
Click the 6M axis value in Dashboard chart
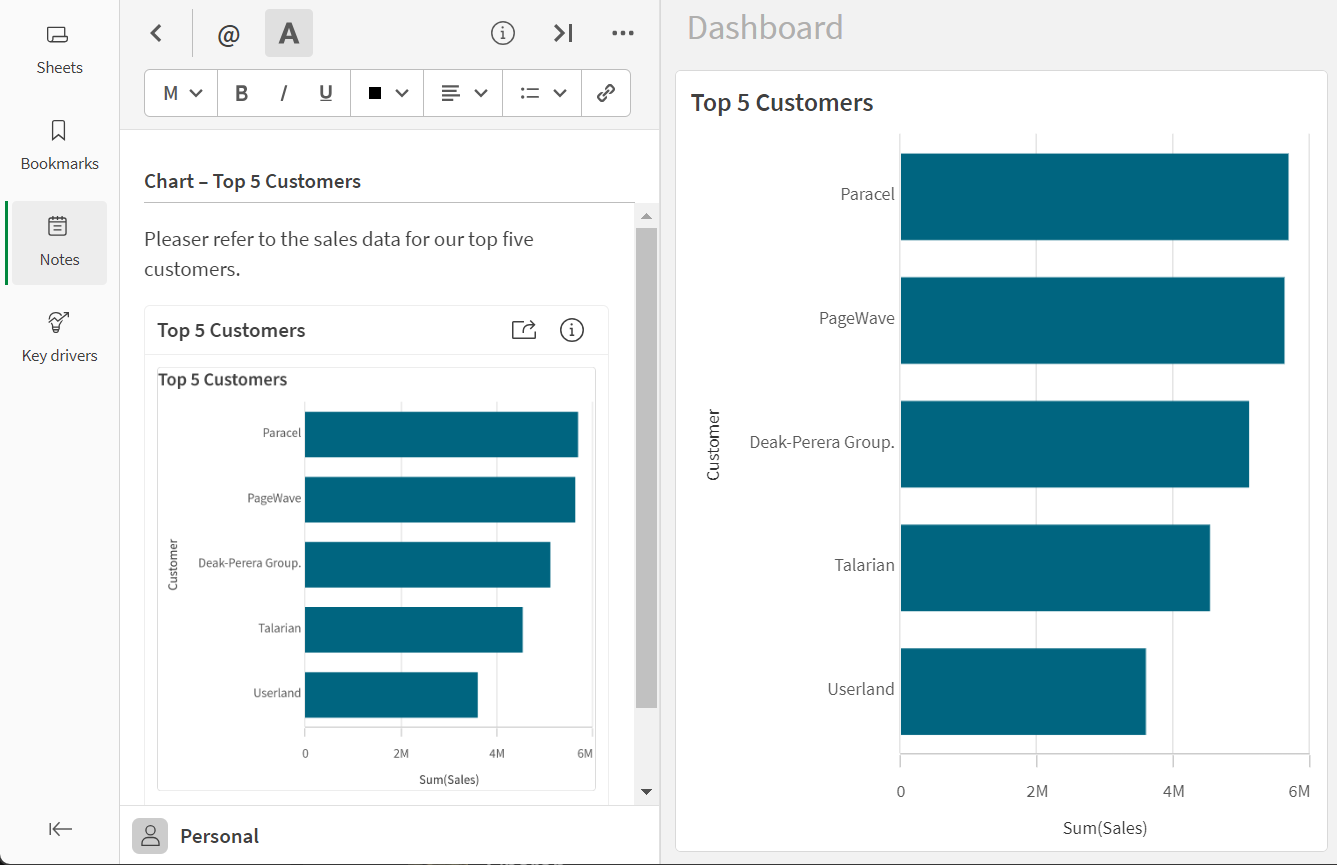[1299, 791]
